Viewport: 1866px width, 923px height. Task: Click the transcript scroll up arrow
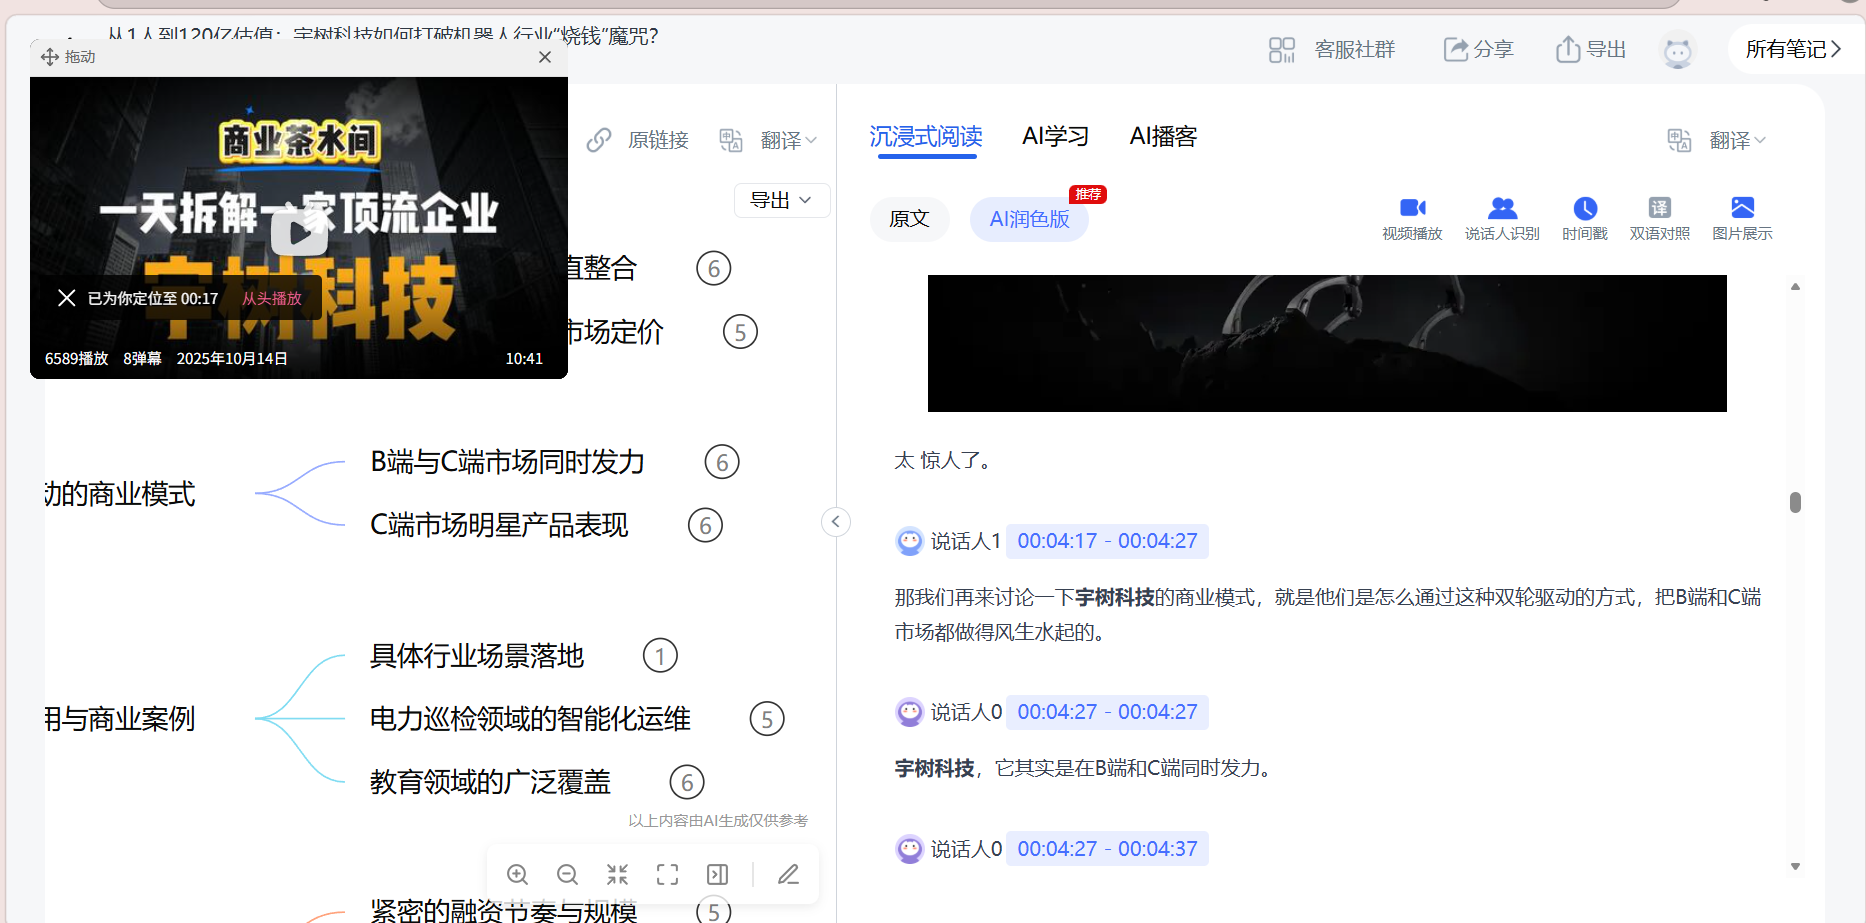[x=1795, y=287]
